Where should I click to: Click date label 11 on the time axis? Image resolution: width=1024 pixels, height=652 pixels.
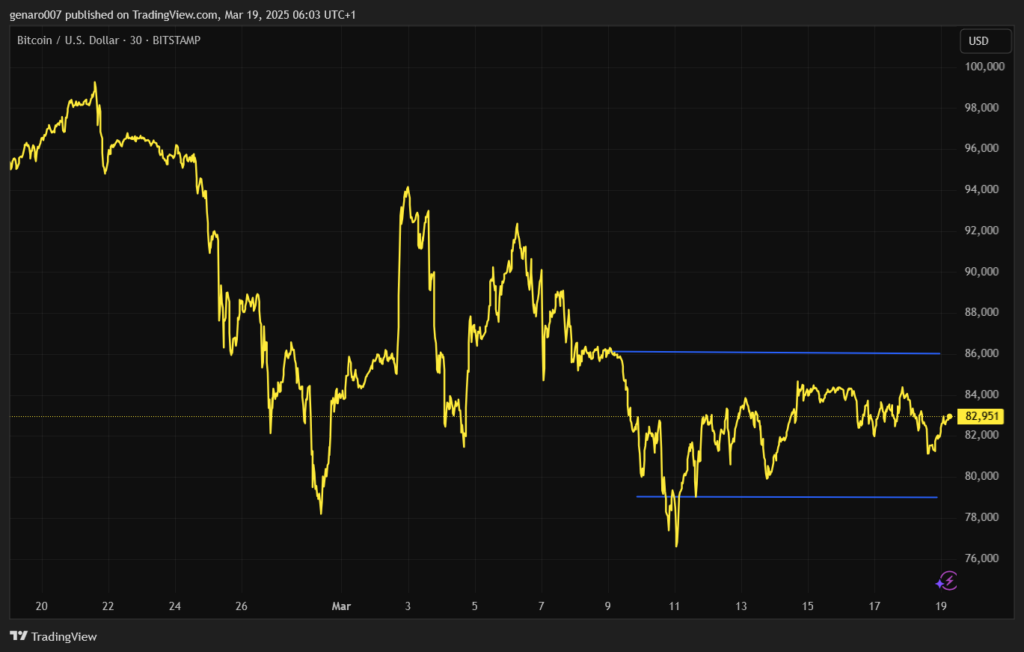tap(675, 606)
